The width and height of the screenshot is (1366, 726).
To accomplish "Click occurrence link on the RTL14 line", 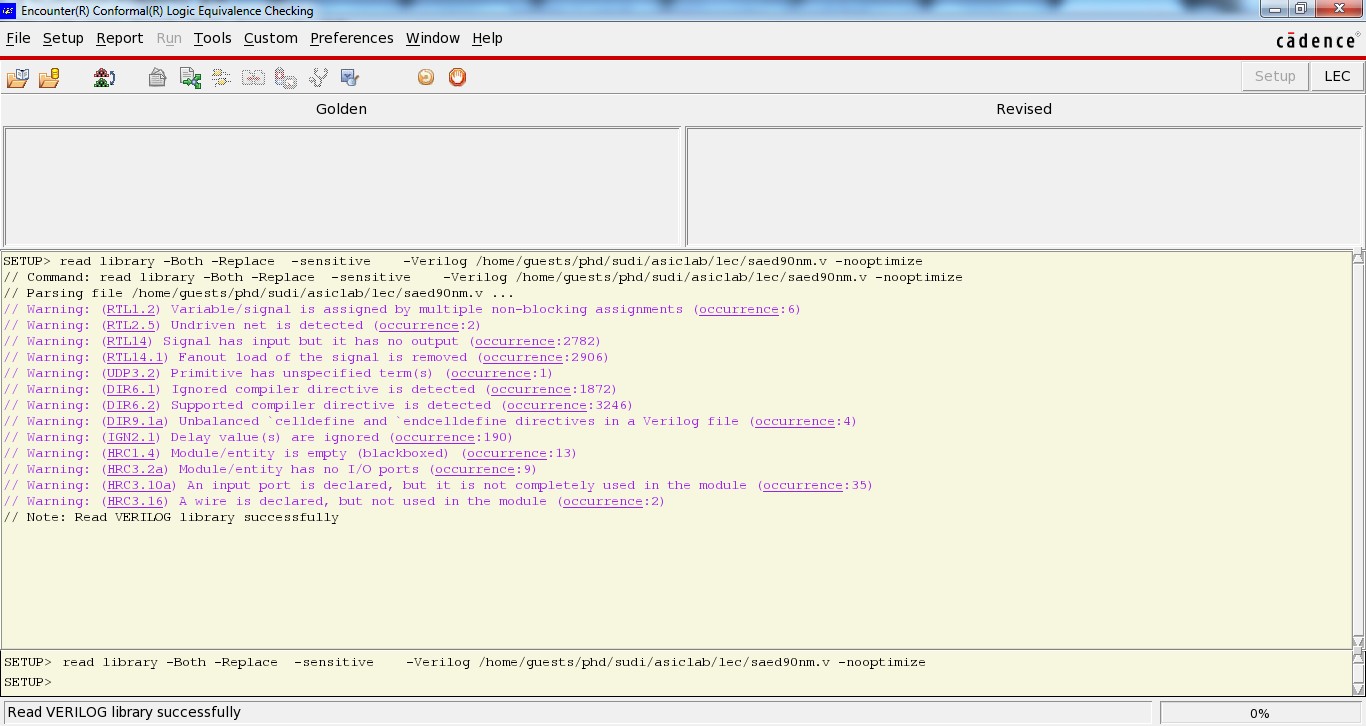I will coord(514,341).
